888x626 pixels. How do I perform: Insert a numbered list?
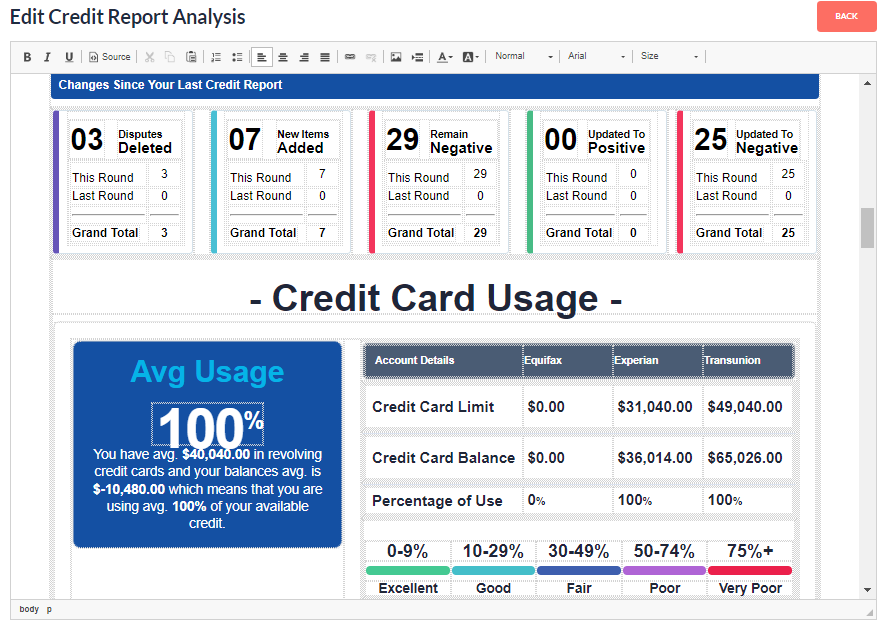click(x=216, y=57)
